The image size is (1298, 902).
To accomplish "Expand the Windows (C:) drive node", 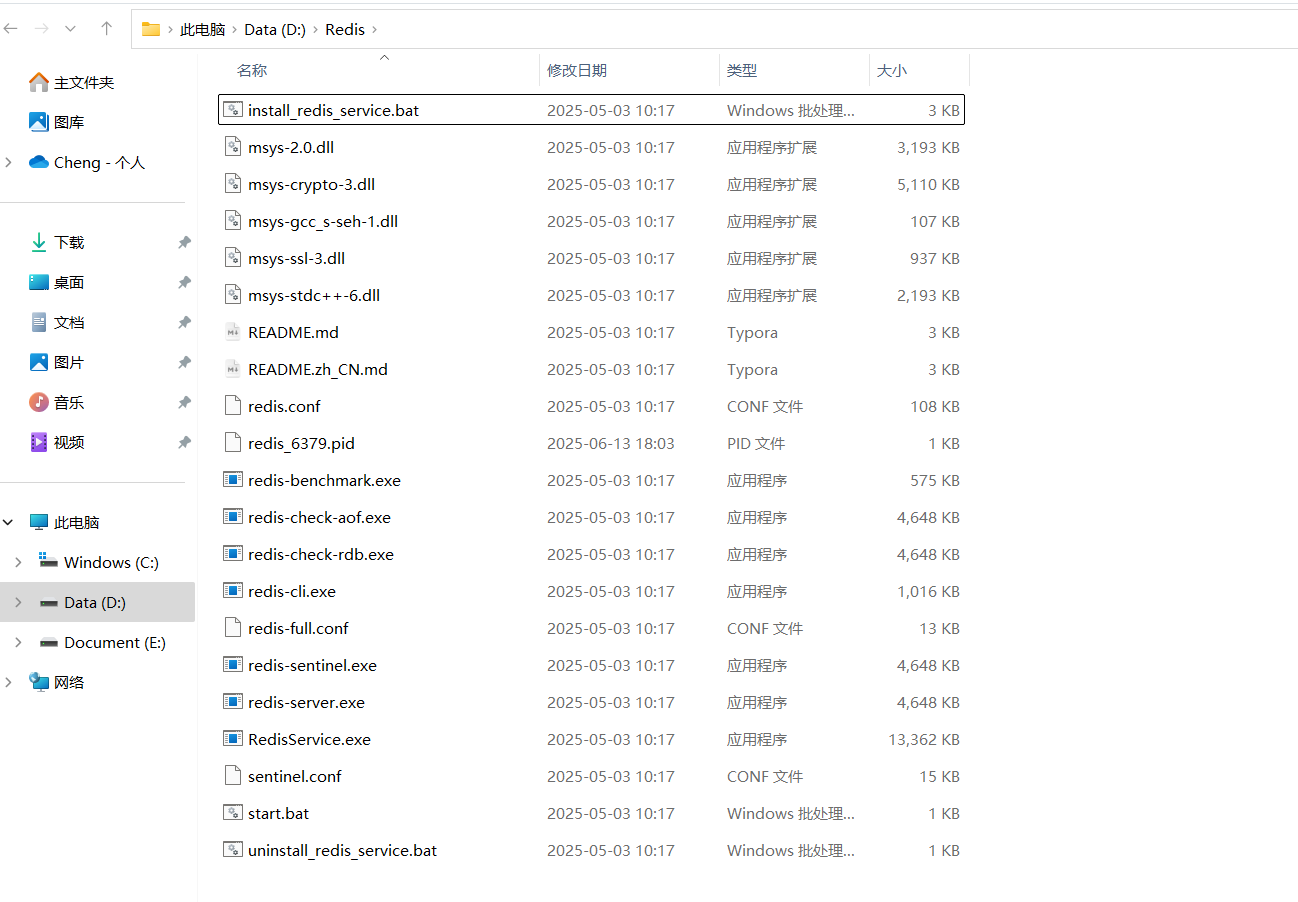I will tap(19, 562).
